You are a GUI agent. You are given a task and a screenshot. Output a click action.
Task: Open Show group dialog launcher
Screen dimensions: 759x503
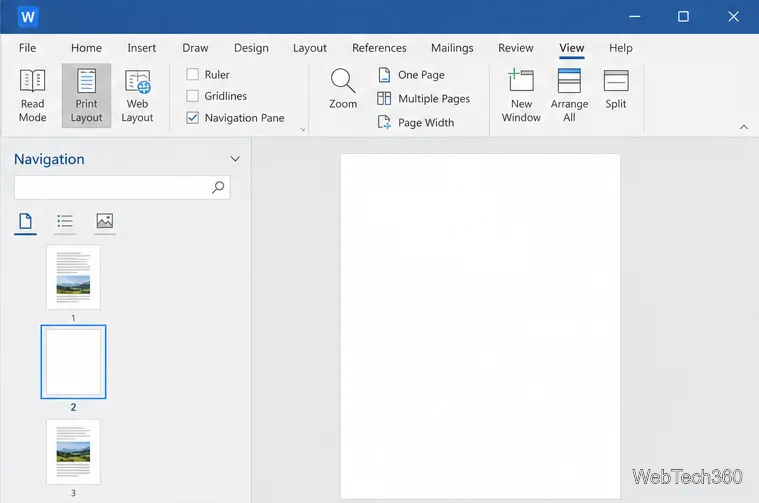[303, 129]
